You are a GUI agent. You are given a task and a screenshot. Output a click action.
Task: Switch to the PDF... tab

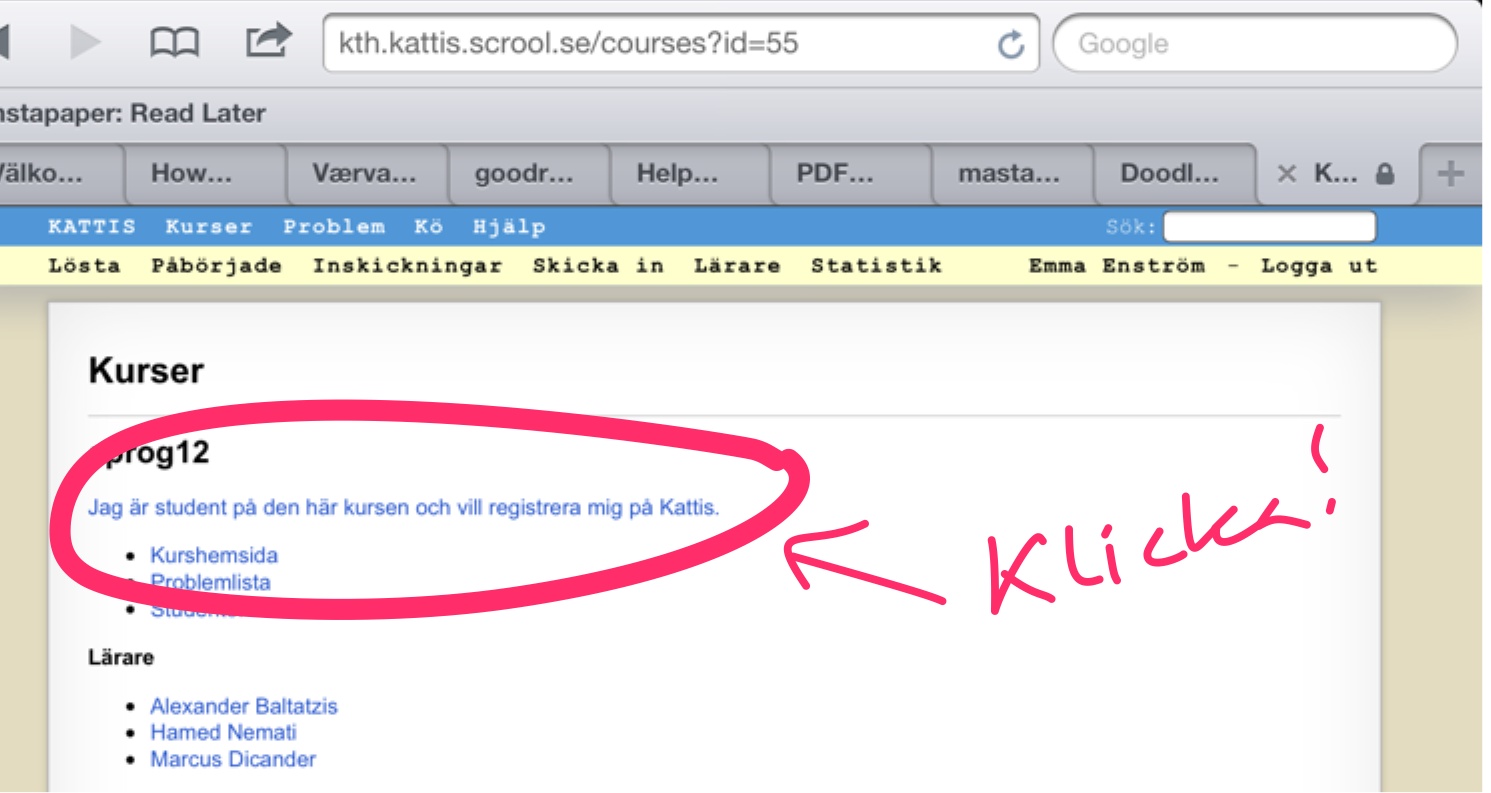pos(851,174)
